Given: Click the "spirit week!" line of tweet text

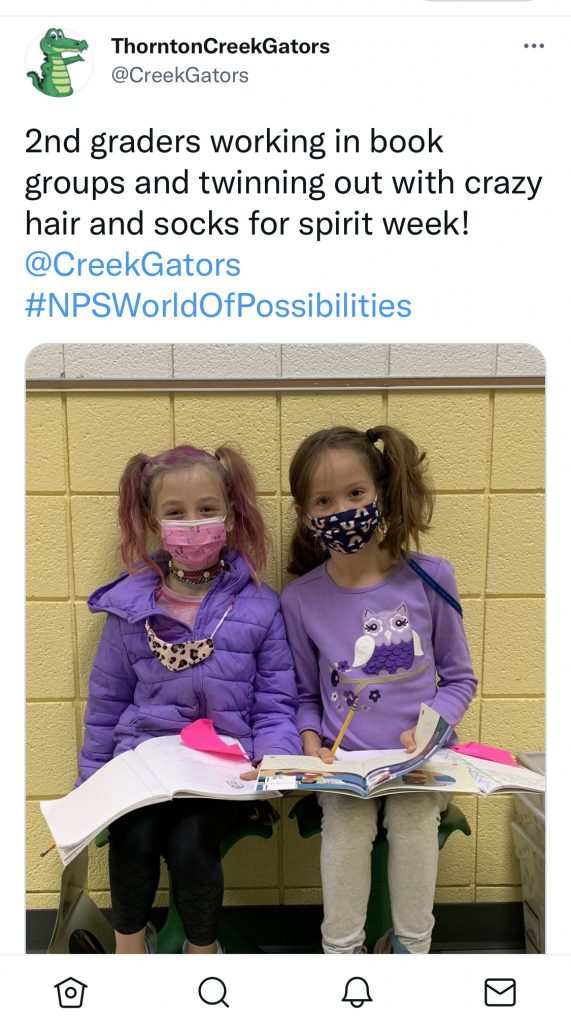Looking at the screenshot, I should pyautogui.click(x=247, y=224).
